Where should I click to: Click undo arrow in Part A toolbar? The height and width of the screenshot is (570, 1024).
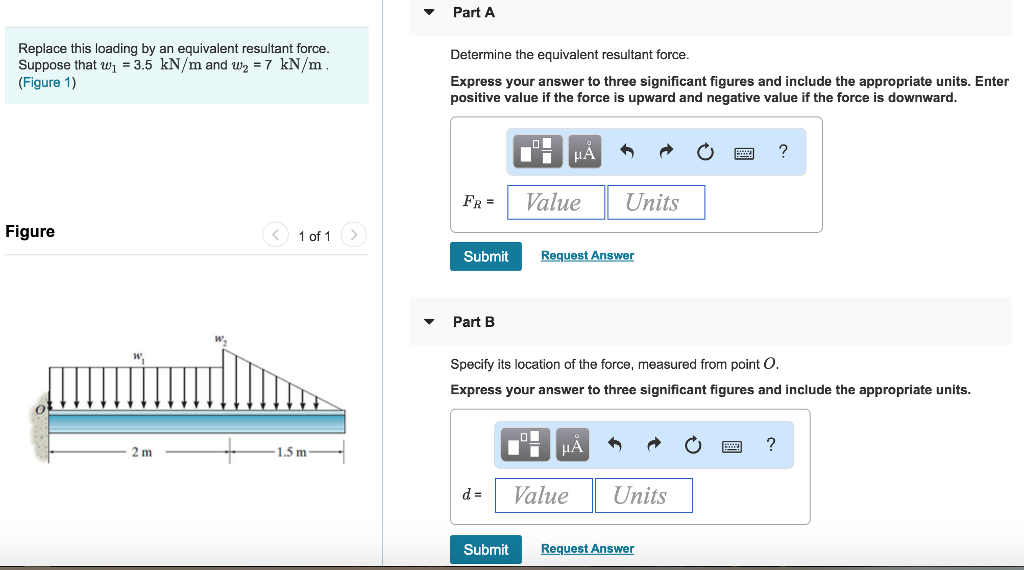click(627, 152)
